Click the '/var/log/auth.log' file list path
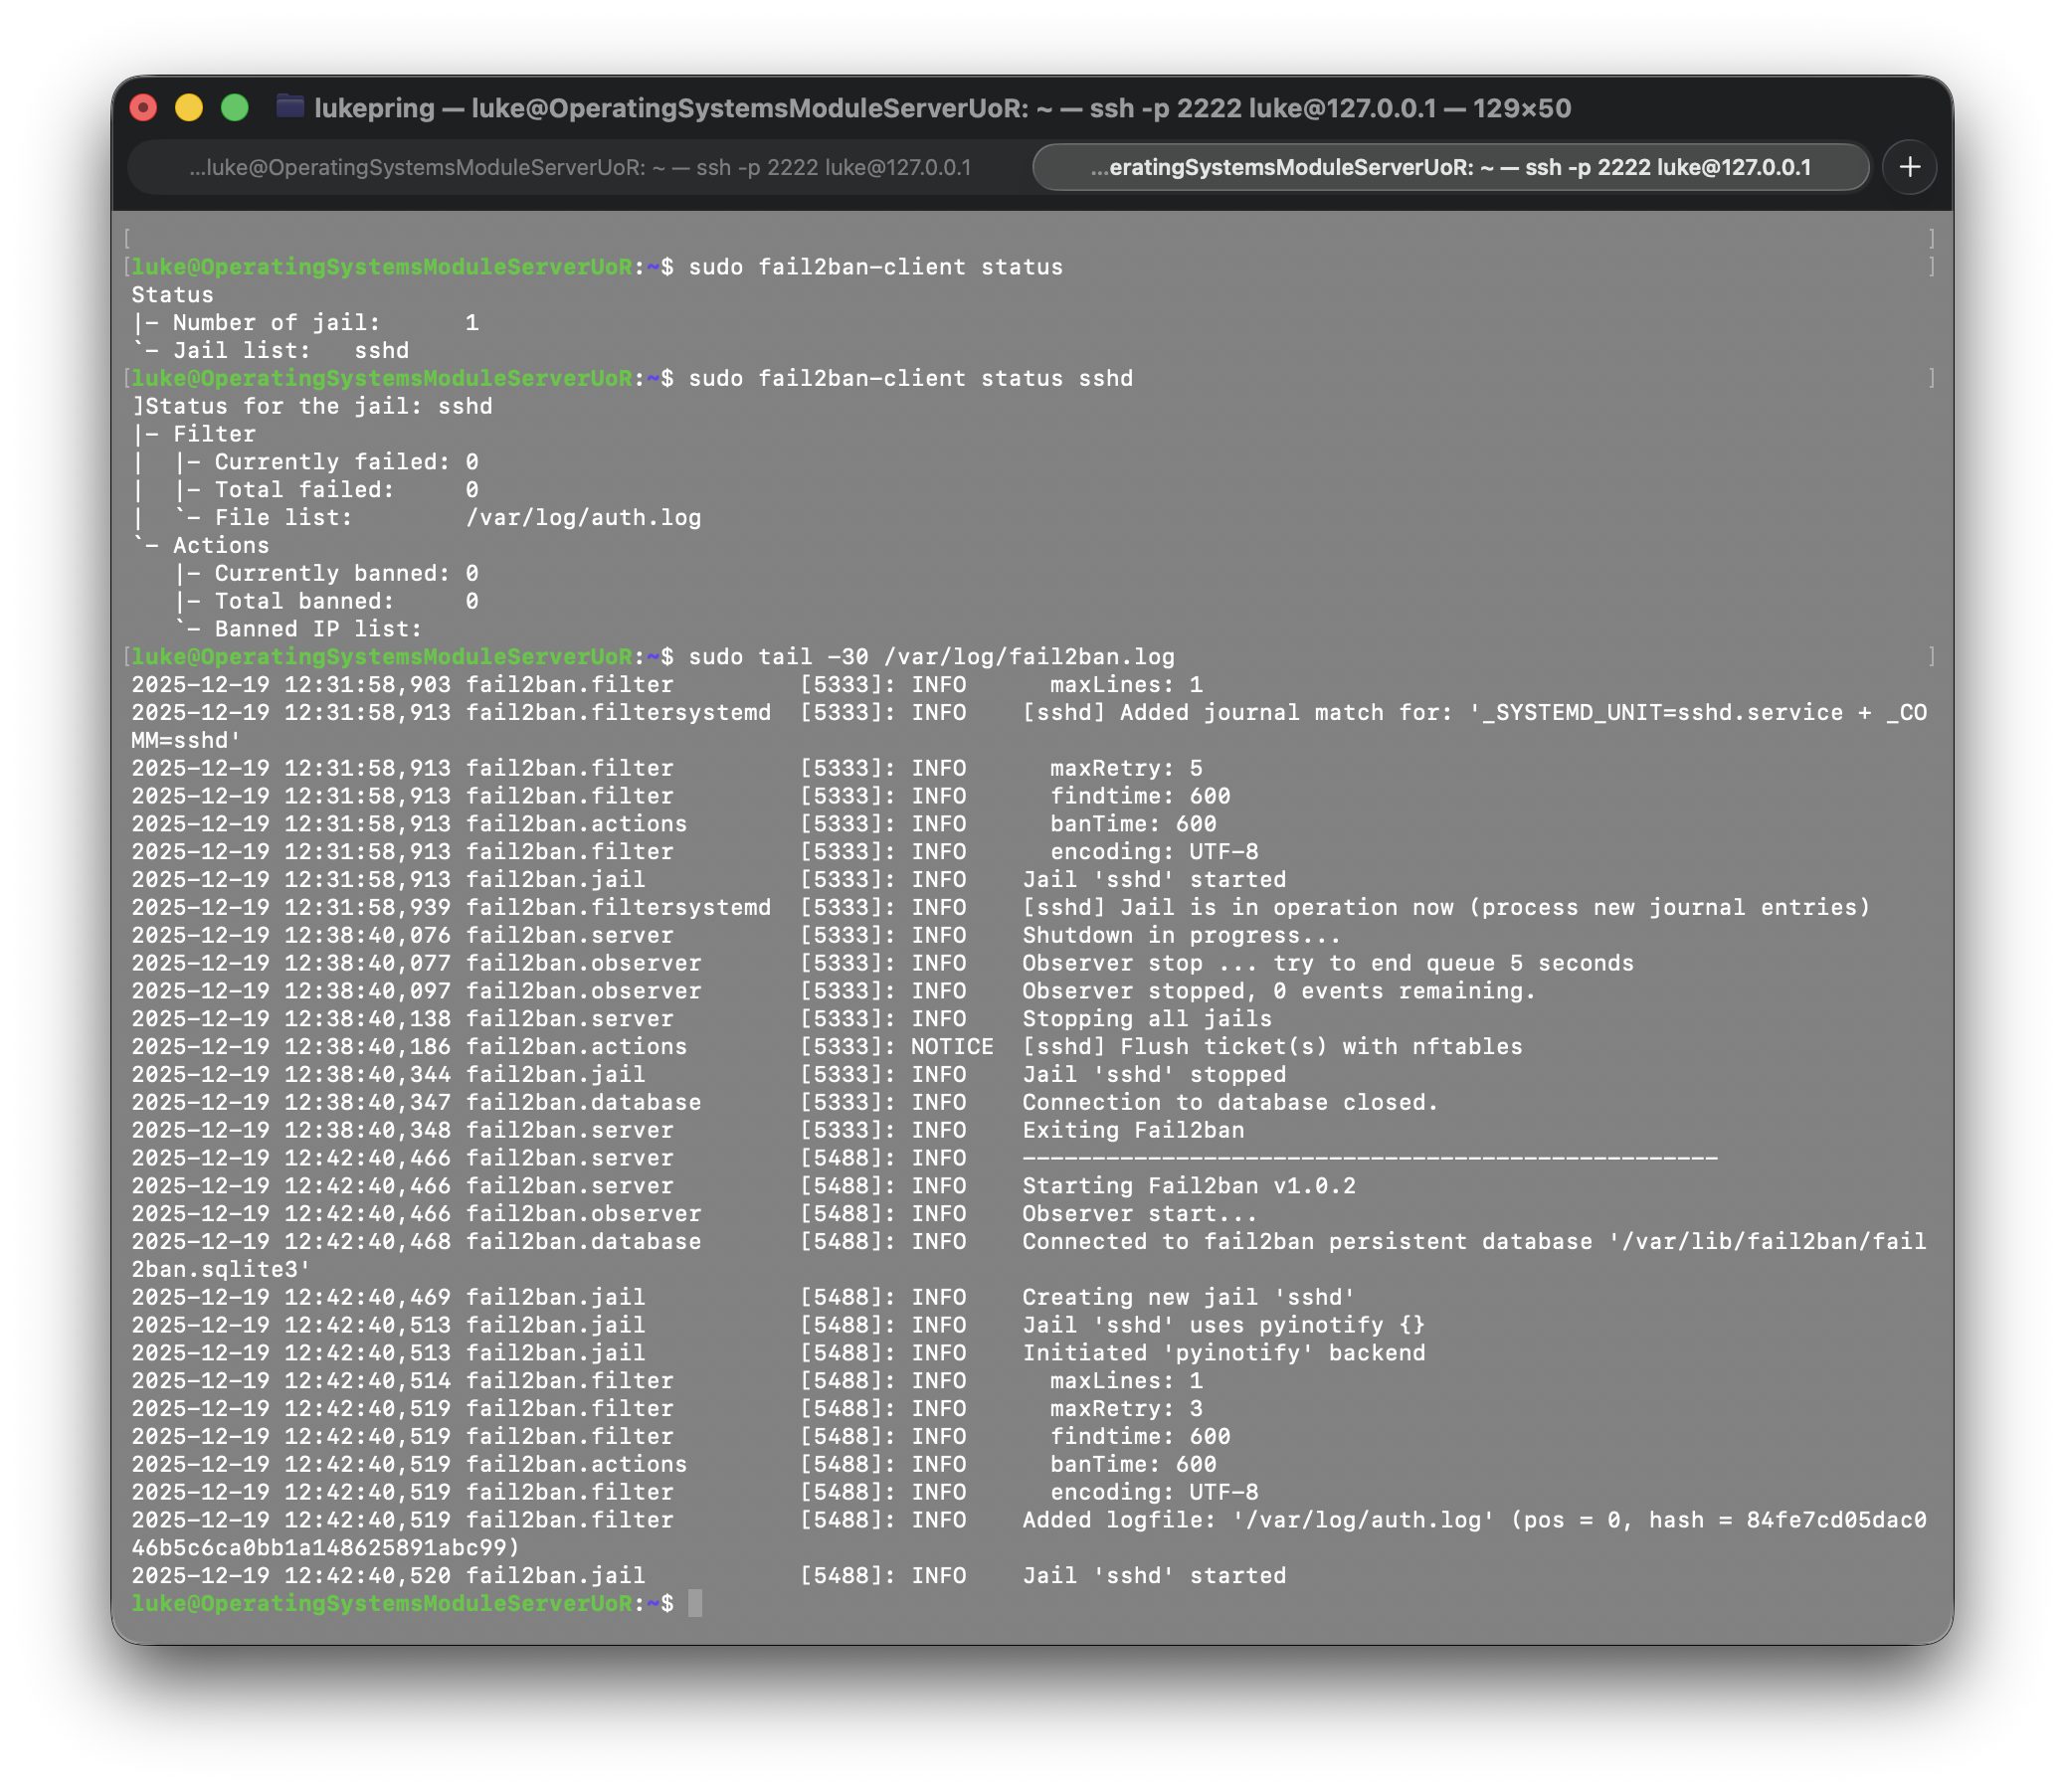 coord(583,518)
